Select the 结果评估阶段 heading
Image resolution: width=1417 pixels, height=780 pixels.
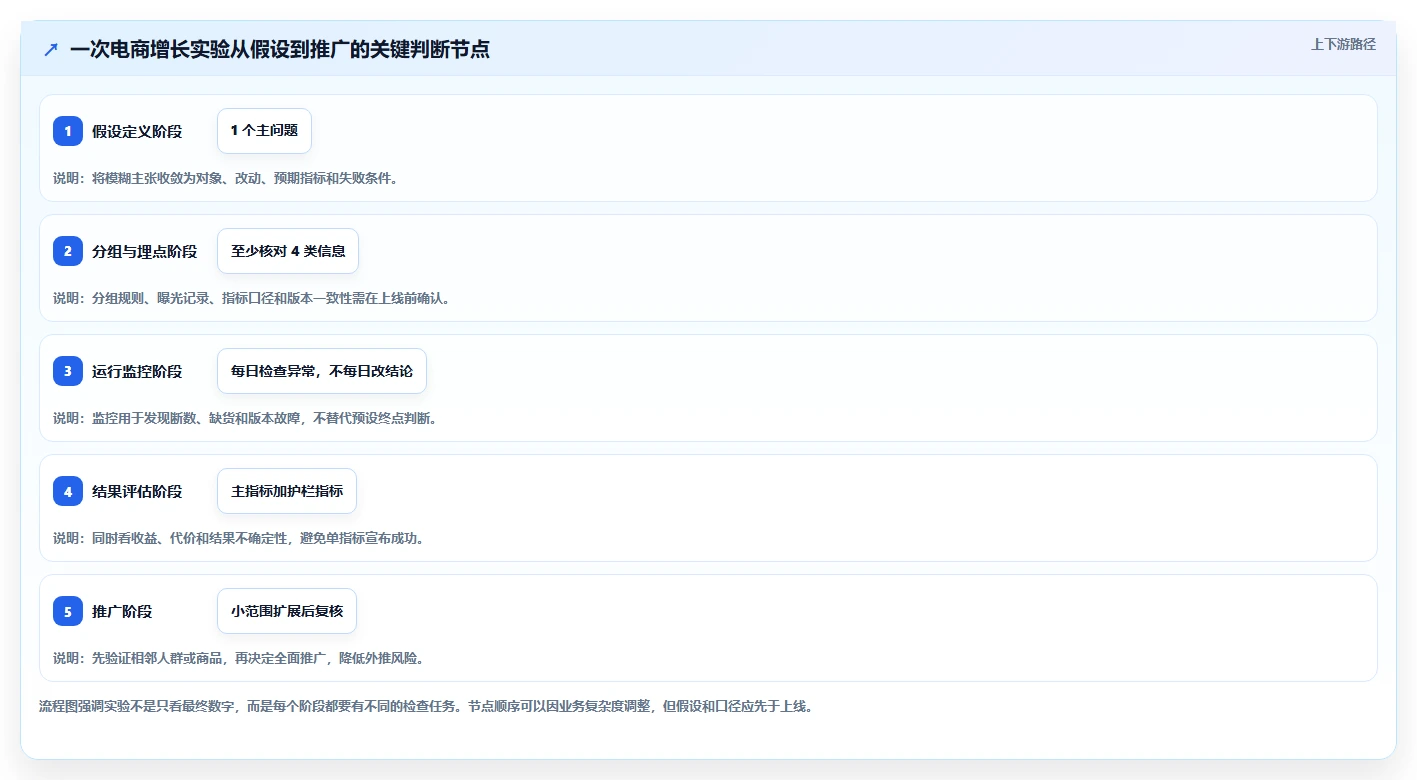tap(137, 491)
